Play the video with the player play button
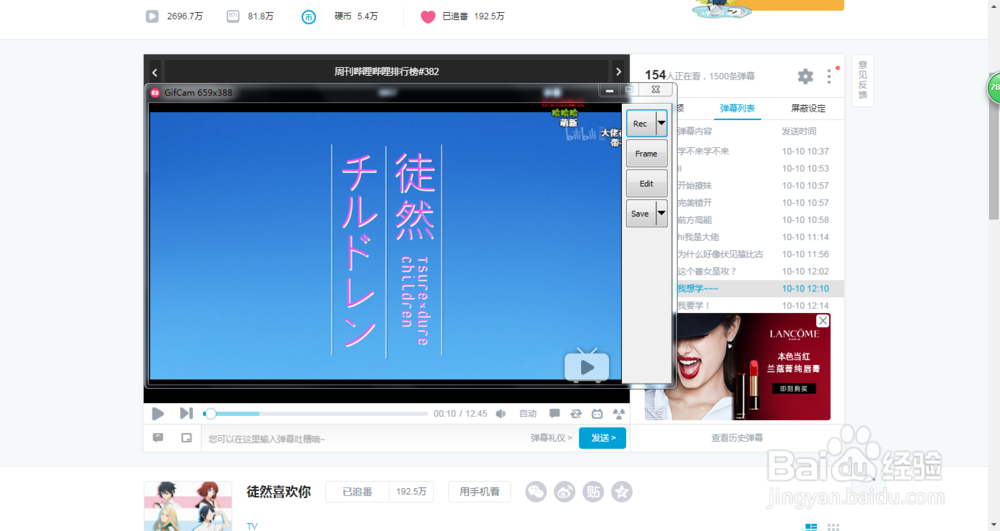 tap(158, 414)
